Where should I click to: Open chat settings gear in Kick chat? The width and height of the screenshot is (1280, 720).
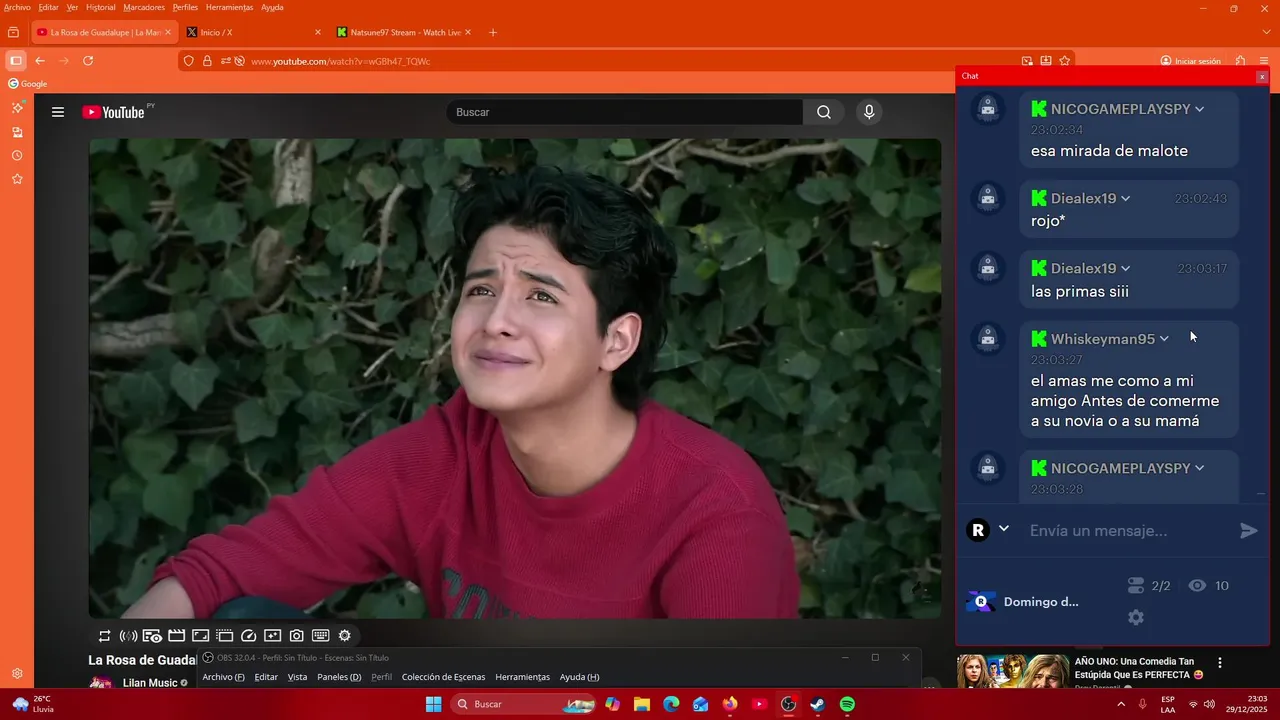[x=1136, y=618]
